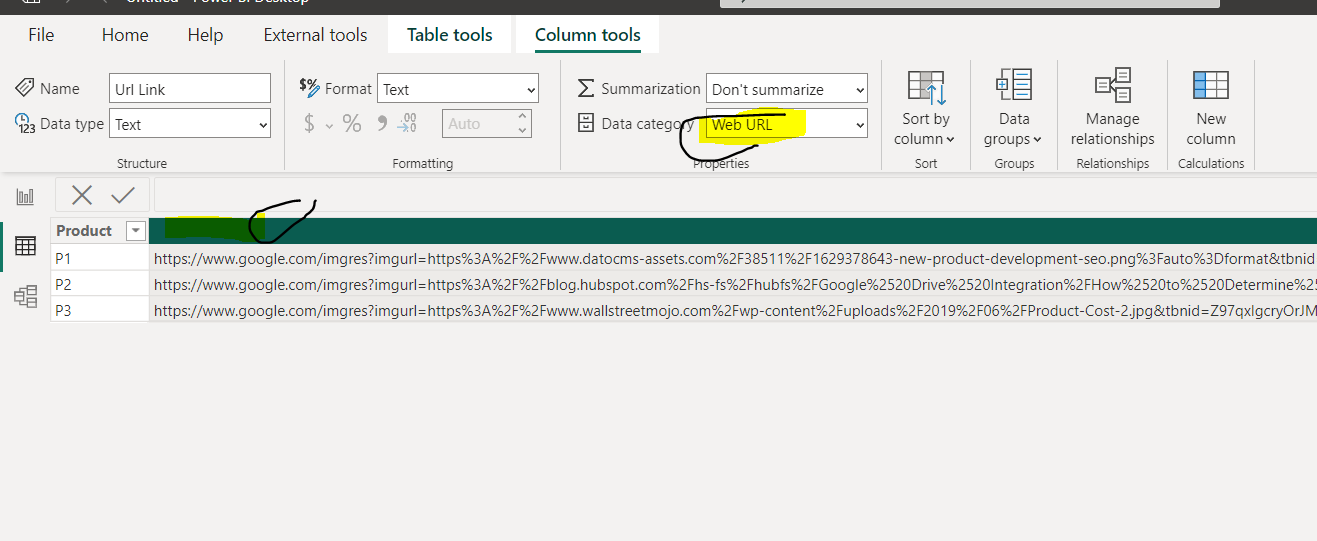
Task: Switch to the Table tools tab
Action: click(450, 35)
